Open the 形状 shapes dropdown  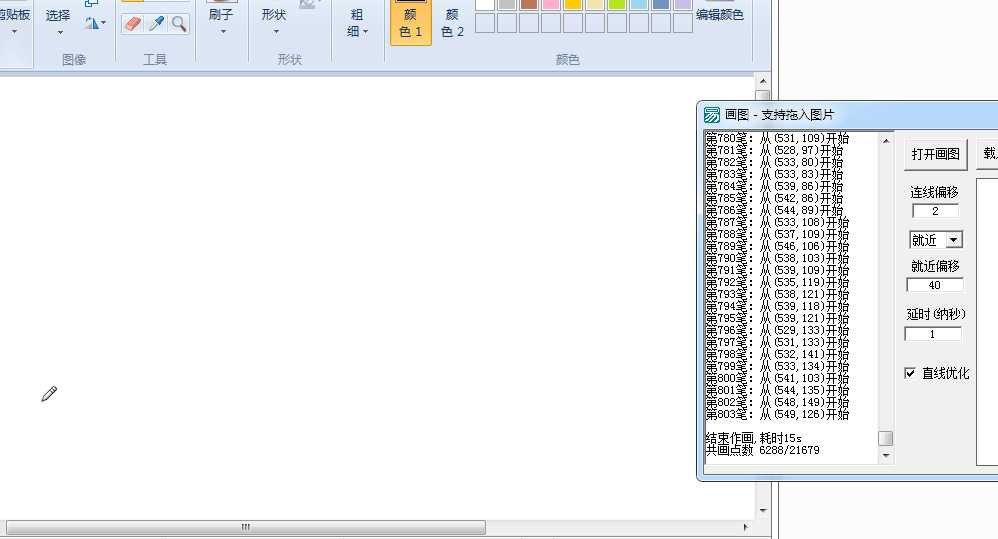[x=274, y=22]
